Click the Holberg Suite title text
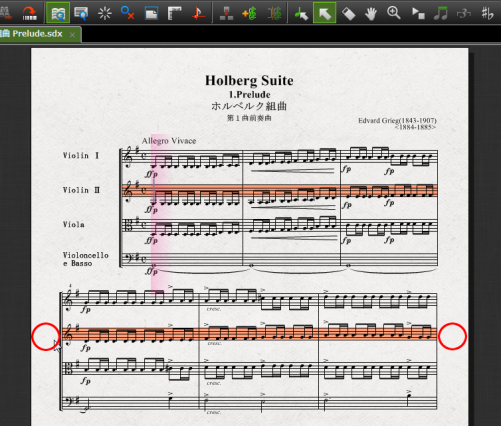 click(249, 81)
